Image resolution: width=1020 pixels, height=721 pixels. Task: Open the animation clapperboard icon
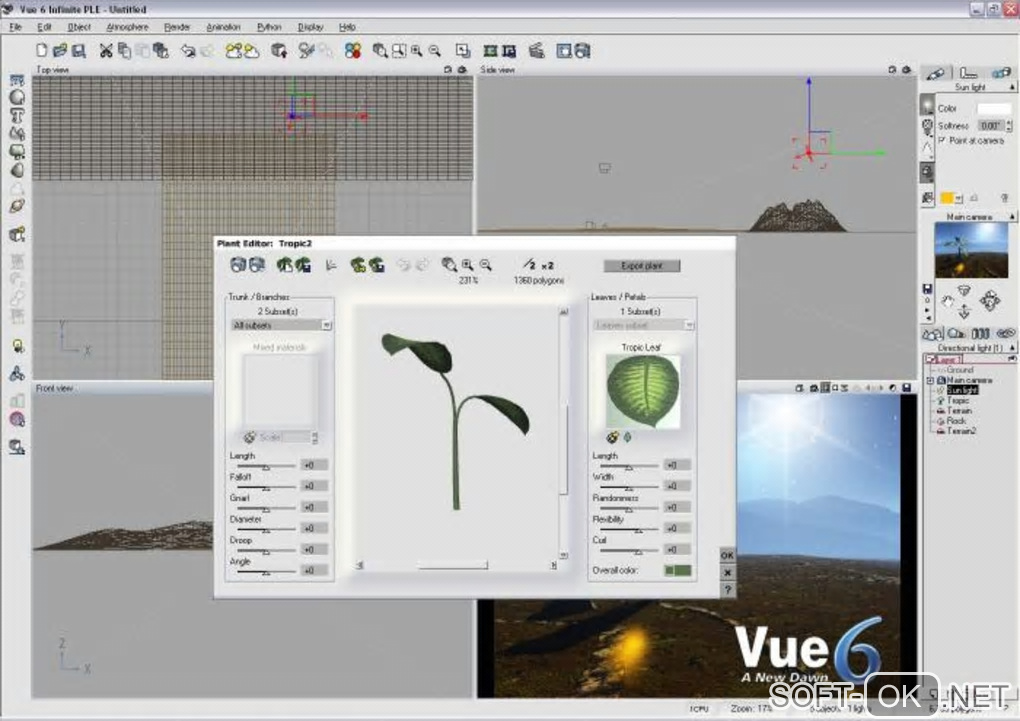coord(537,51)
